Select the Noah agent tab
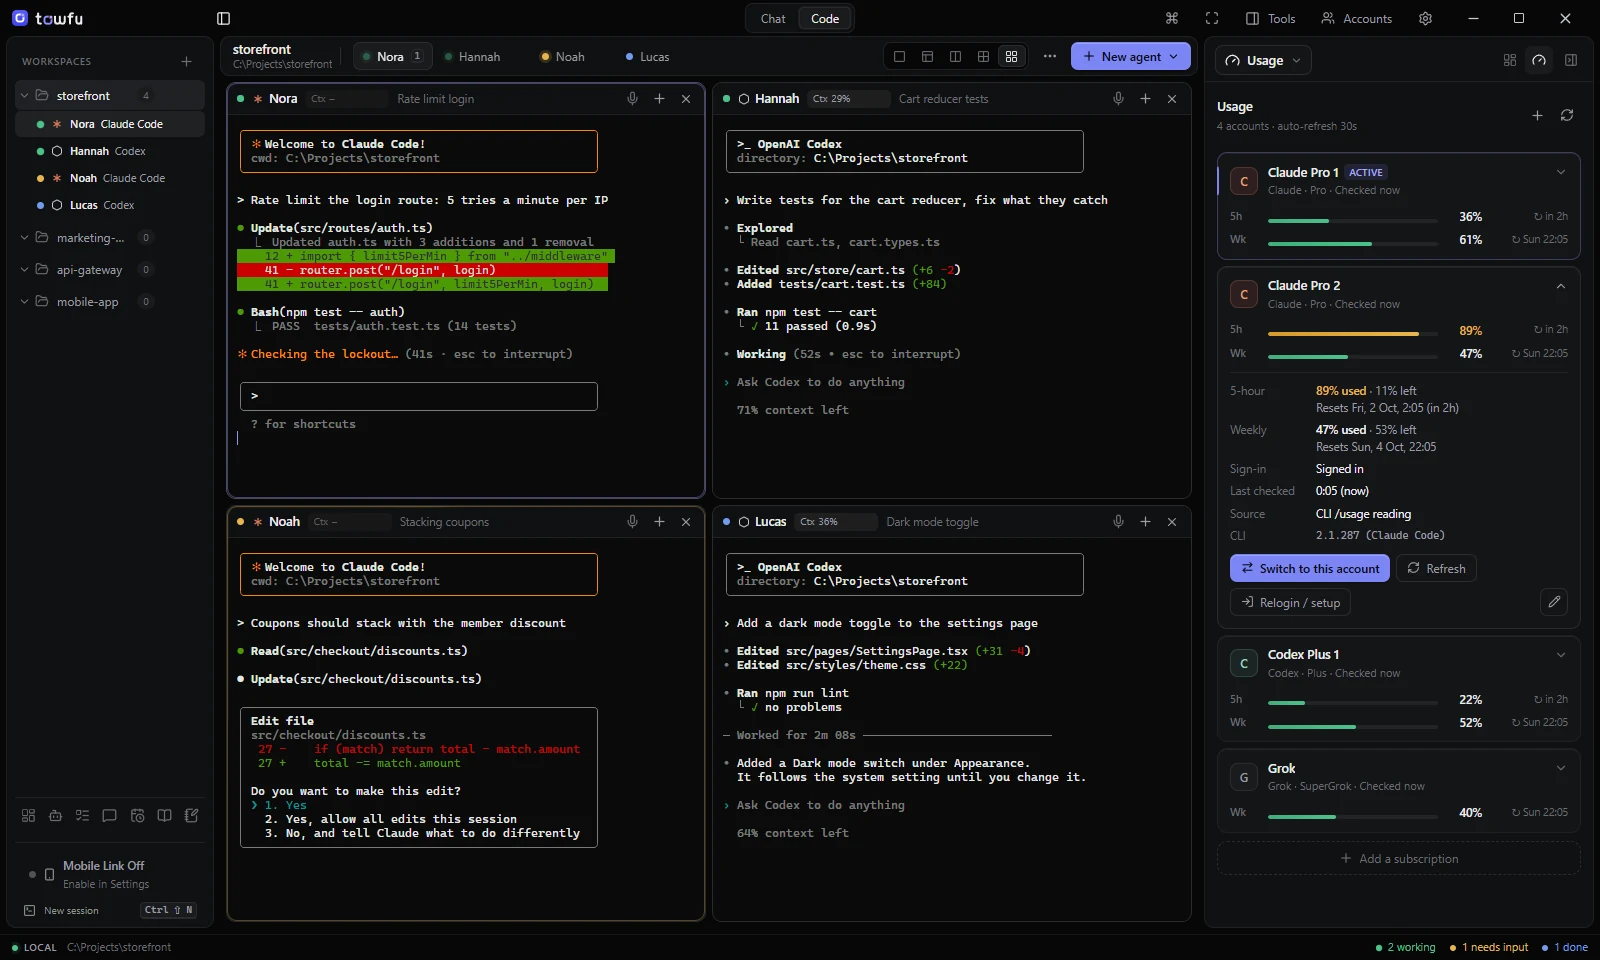1600x960 pixels. pyautogui.click(x=563, y=56)
